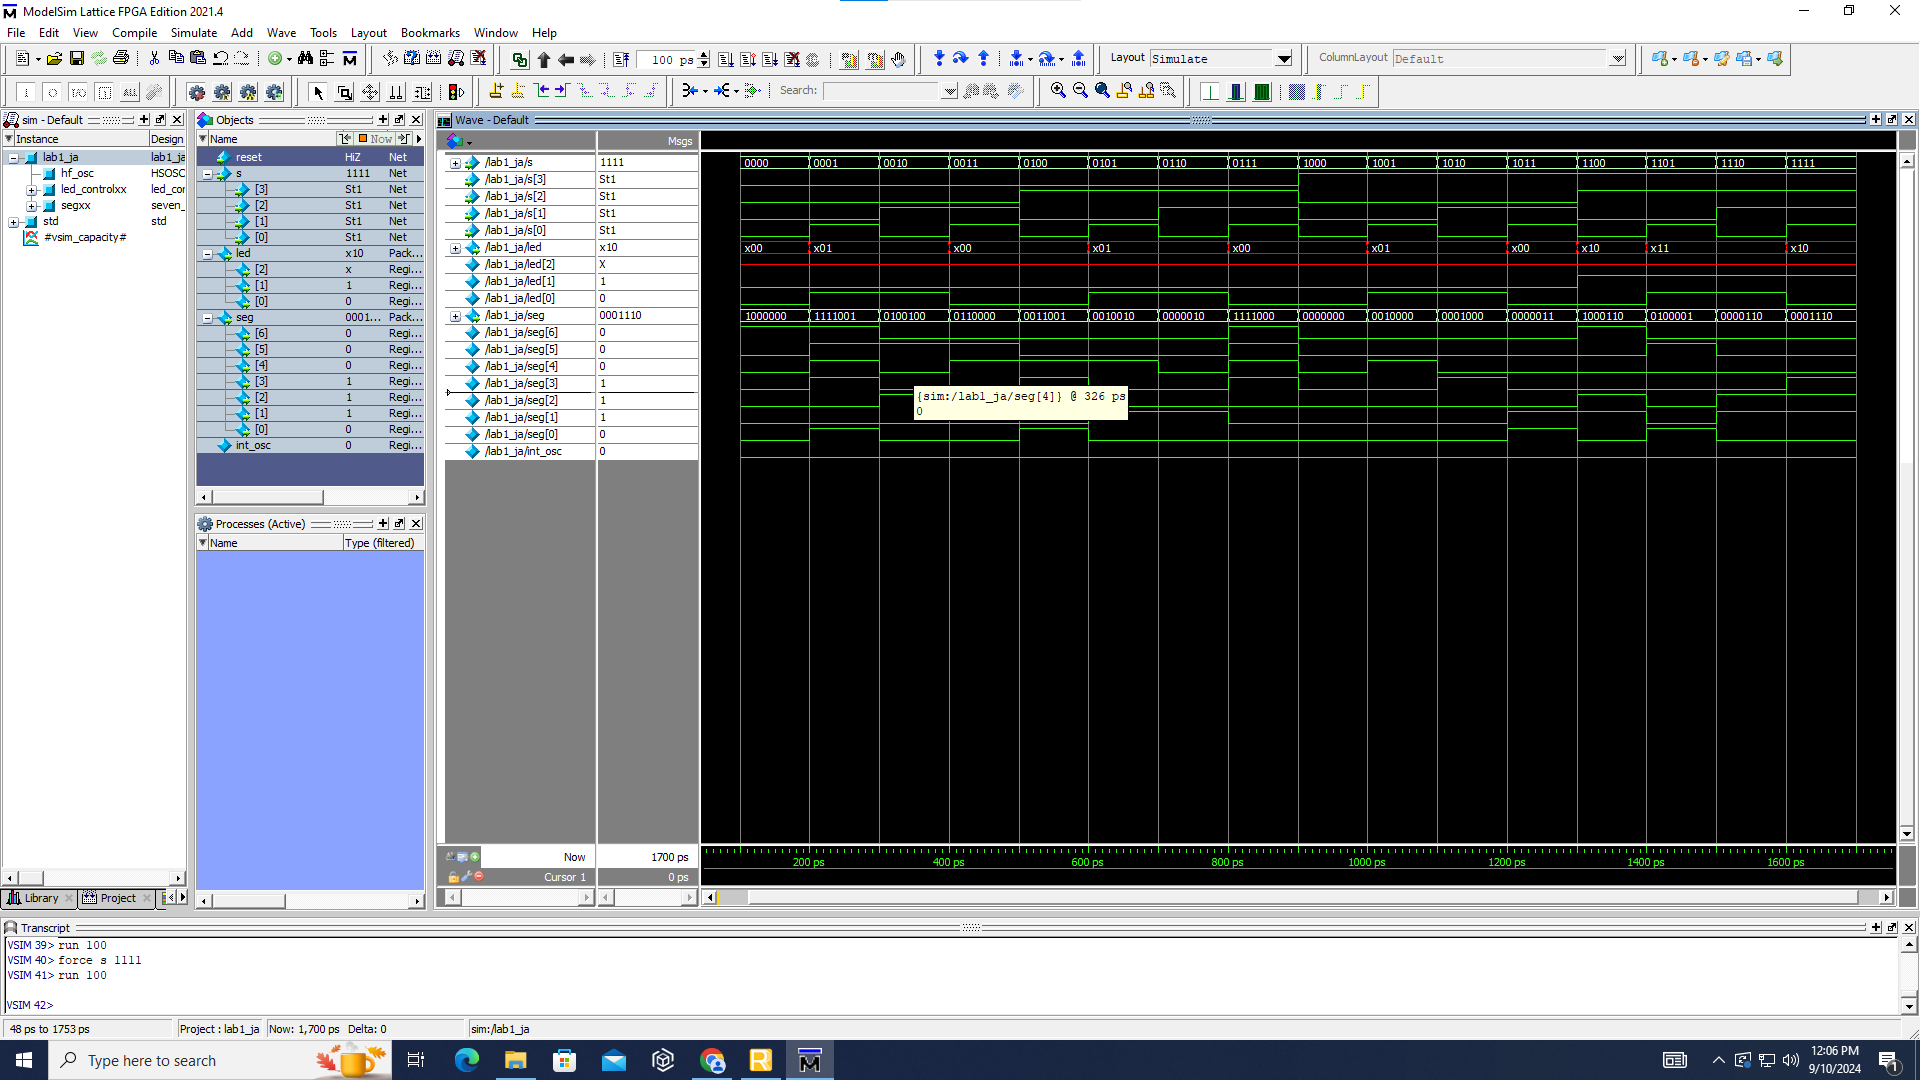Click the Undo arrow icon

pyautogui.click(x=220, y=59)
